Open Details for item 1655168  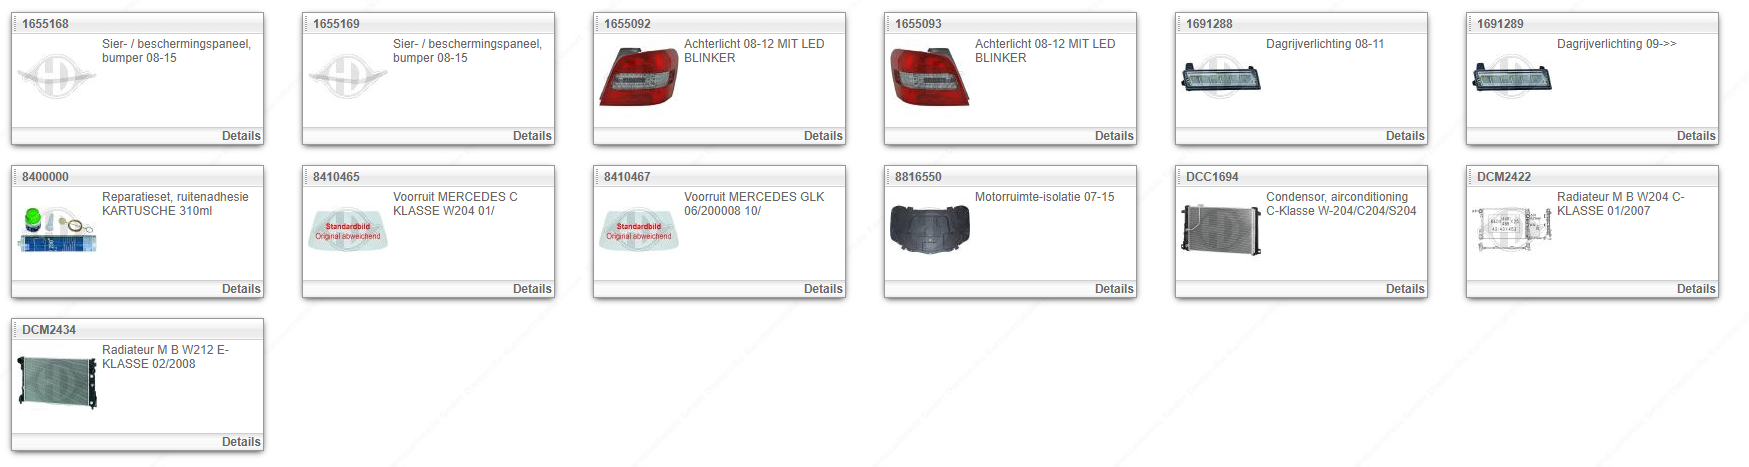[241, 136]
